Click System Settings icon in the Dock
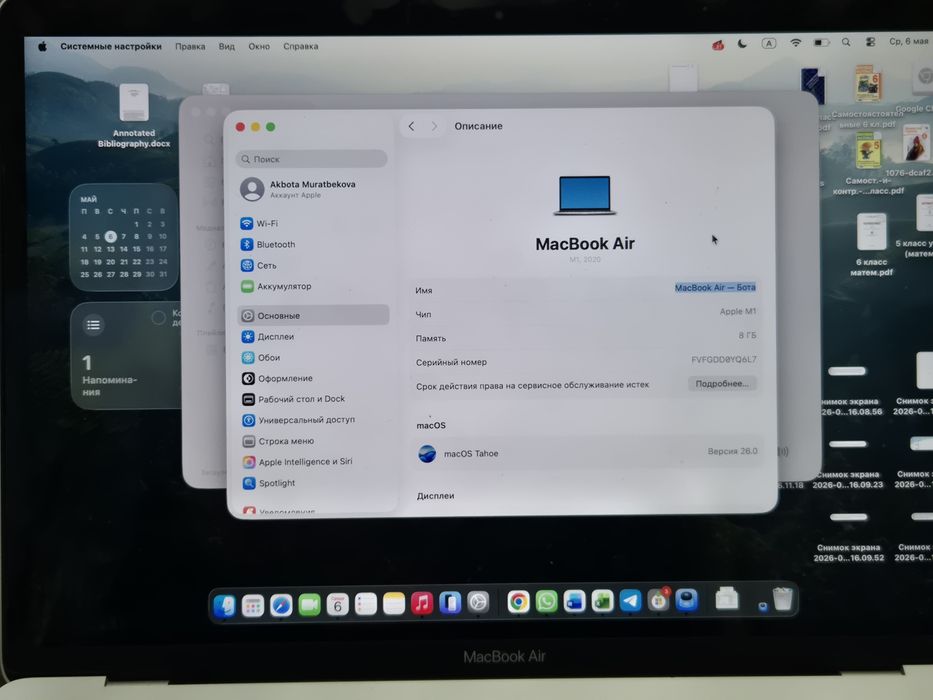The image size is (933, 700). (478, 602)
